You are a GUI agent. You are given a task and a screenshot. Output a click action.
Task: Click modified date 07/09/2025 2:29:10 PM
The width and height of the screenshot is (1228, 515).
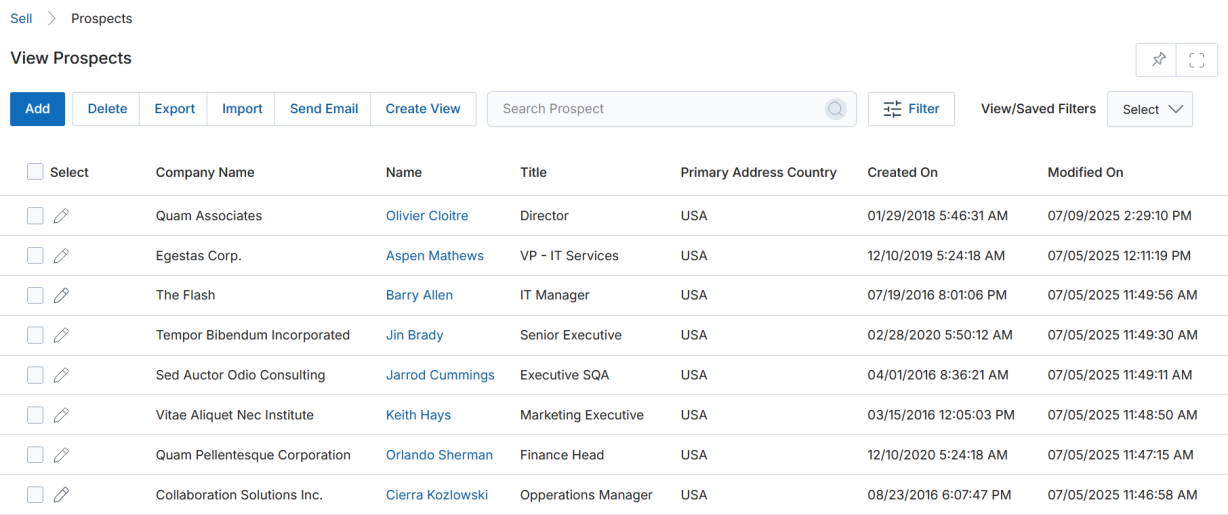(1120, 216)
